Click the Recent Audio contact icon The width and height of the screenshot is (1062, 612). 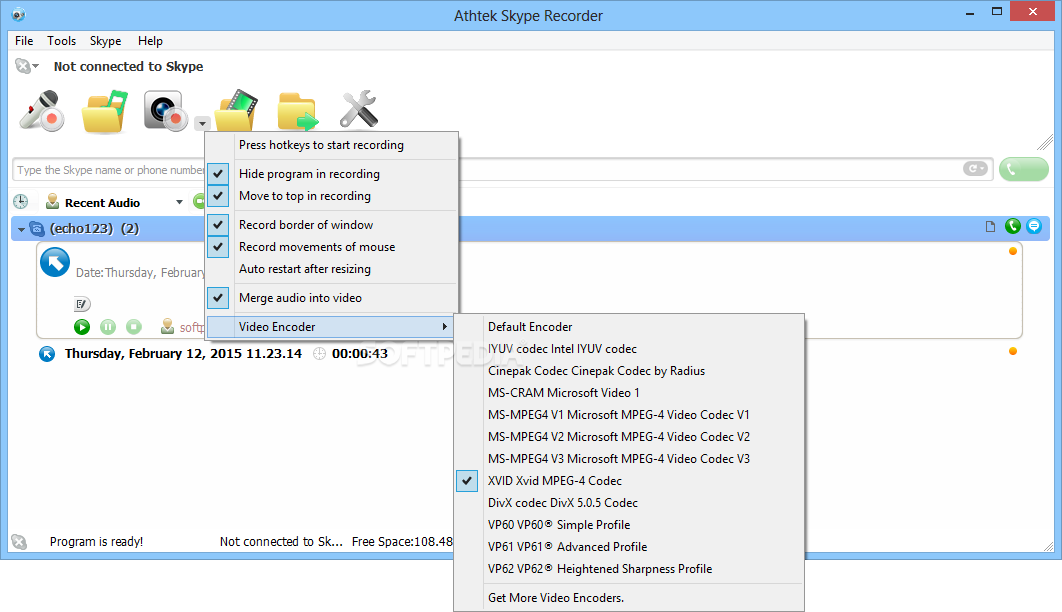[52, 202]
